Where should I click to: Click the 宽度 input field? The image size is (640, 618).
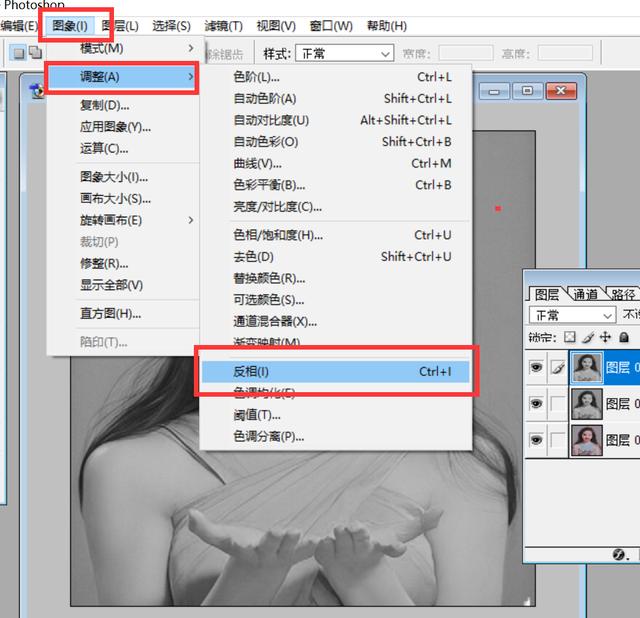tap(466, 53)
